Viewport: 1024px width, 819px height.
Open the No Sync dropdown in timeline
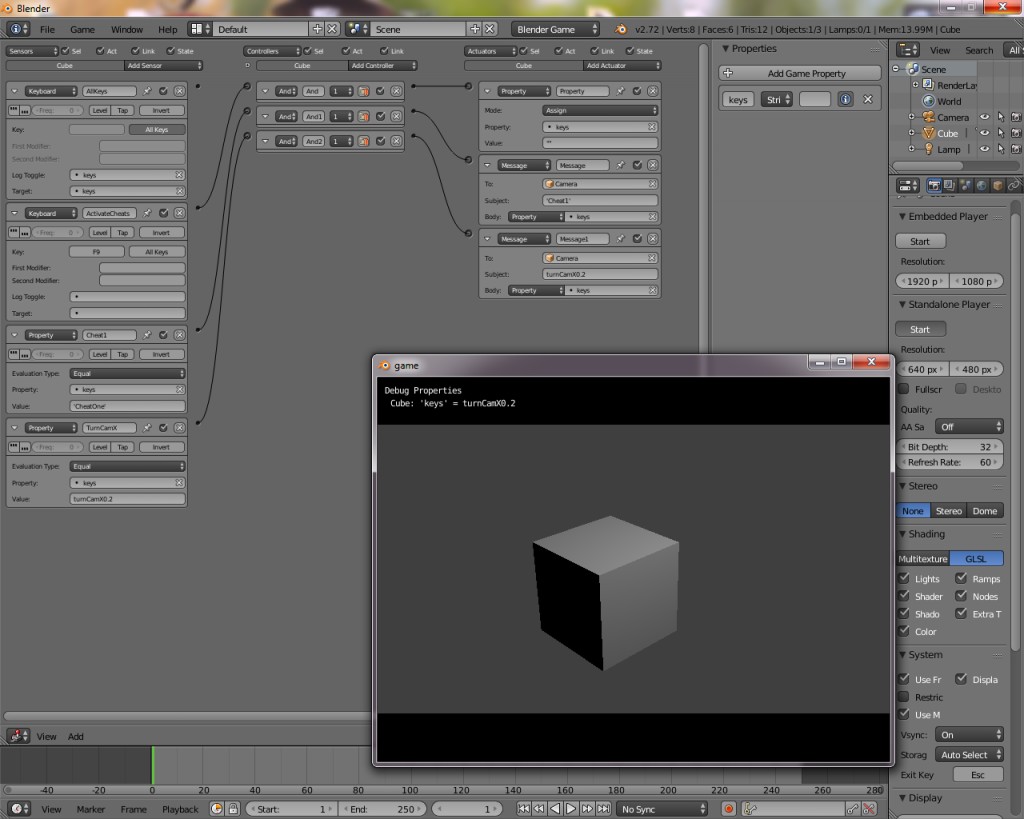click(x=662, y=808)
